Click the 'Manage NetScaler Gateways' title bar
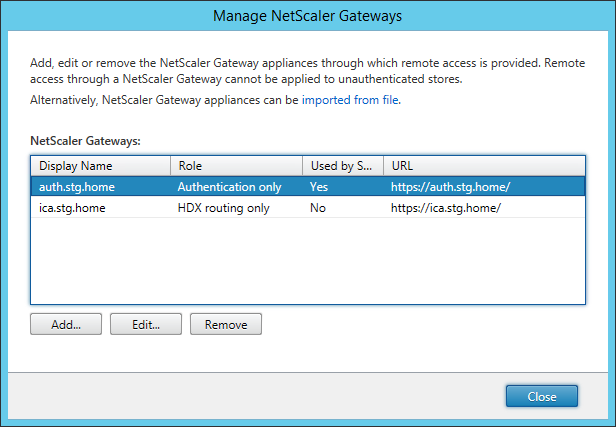 pos(308,17)
